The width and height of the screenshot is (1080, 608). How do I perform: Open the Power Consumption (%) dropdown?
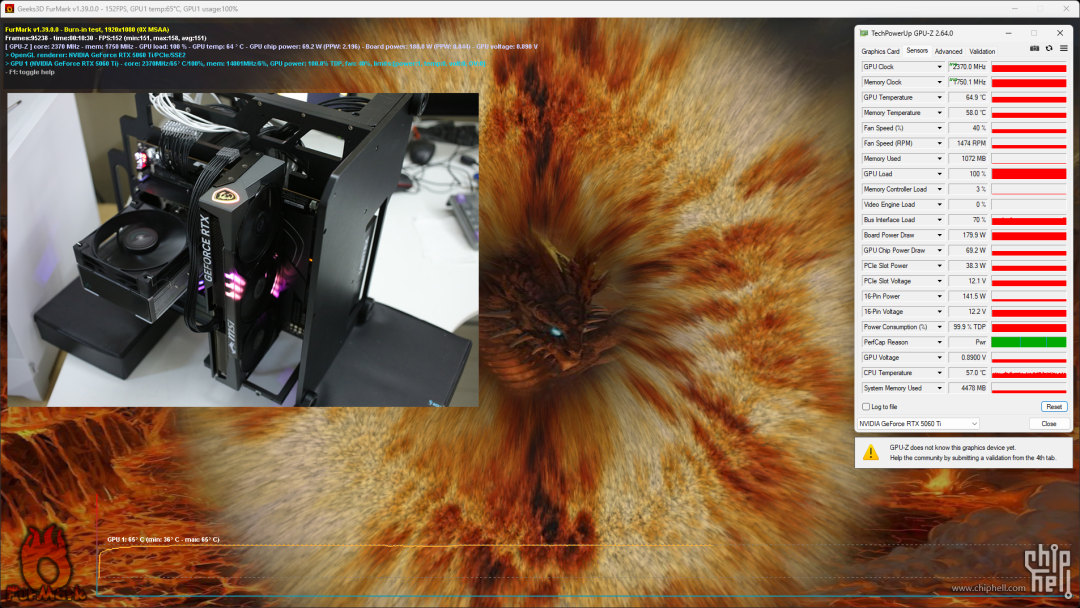click(x=939, y=327)
